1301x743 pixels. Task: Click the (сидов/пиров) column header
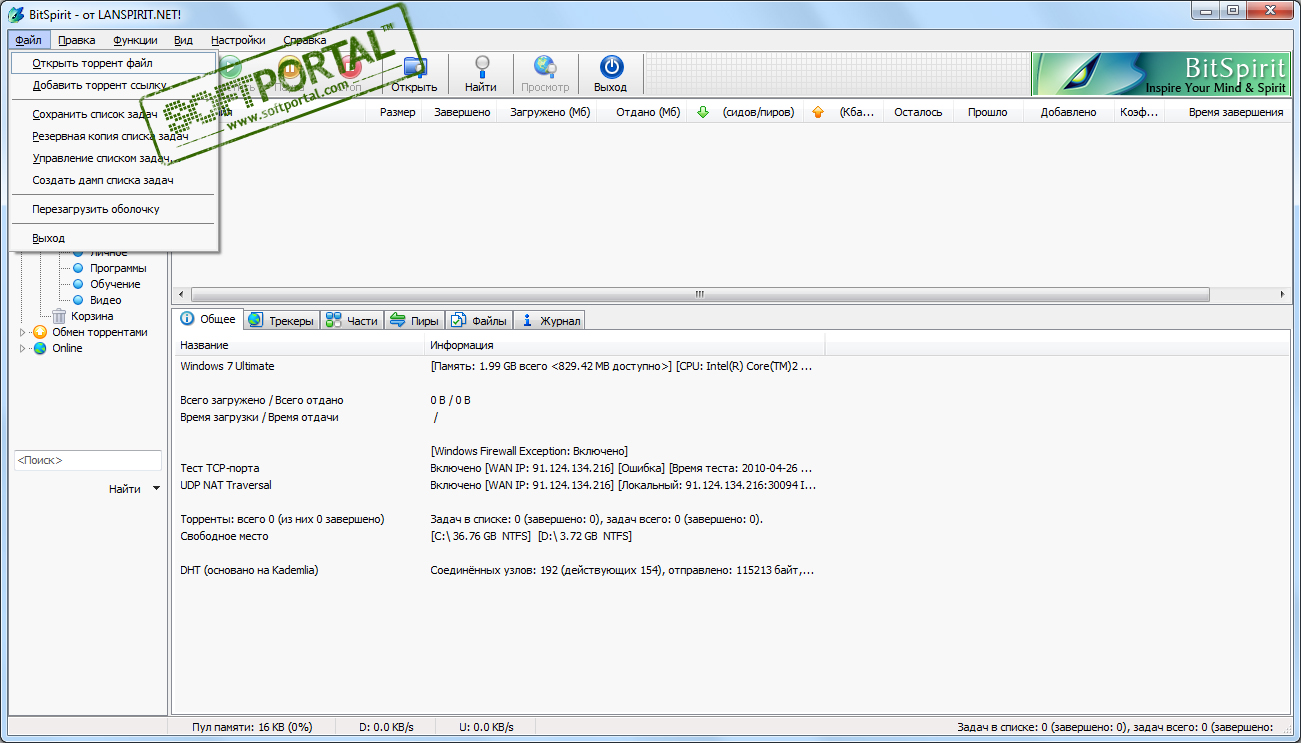point(759,112)
